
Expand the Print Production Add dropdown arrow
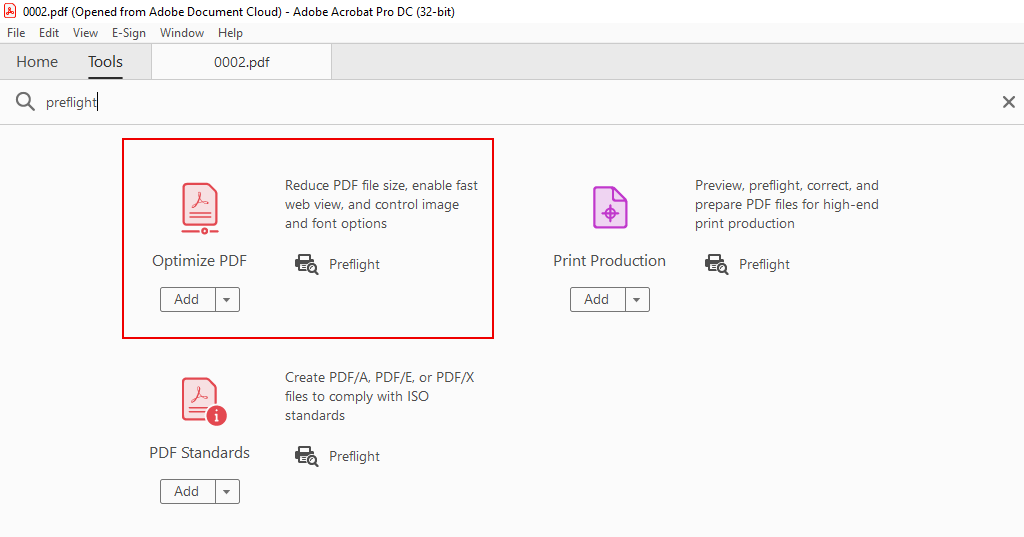coord(637,300)
